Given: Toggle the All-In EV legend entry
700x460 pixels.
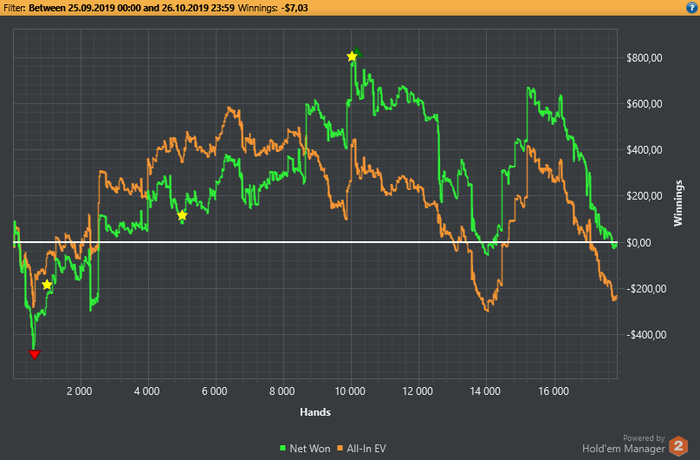Looking at the screenshot, I should (x=362, y=448).
